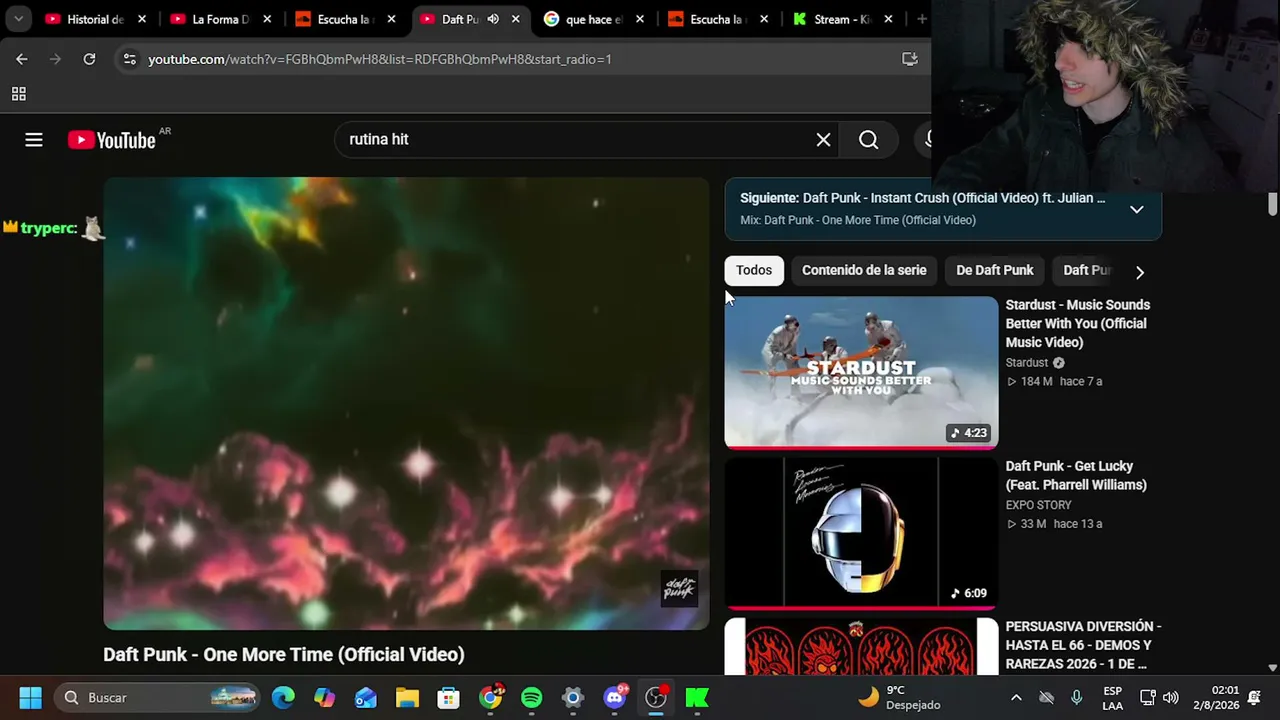
Task: Close the Historial de tab
Action: coord(142,19)
